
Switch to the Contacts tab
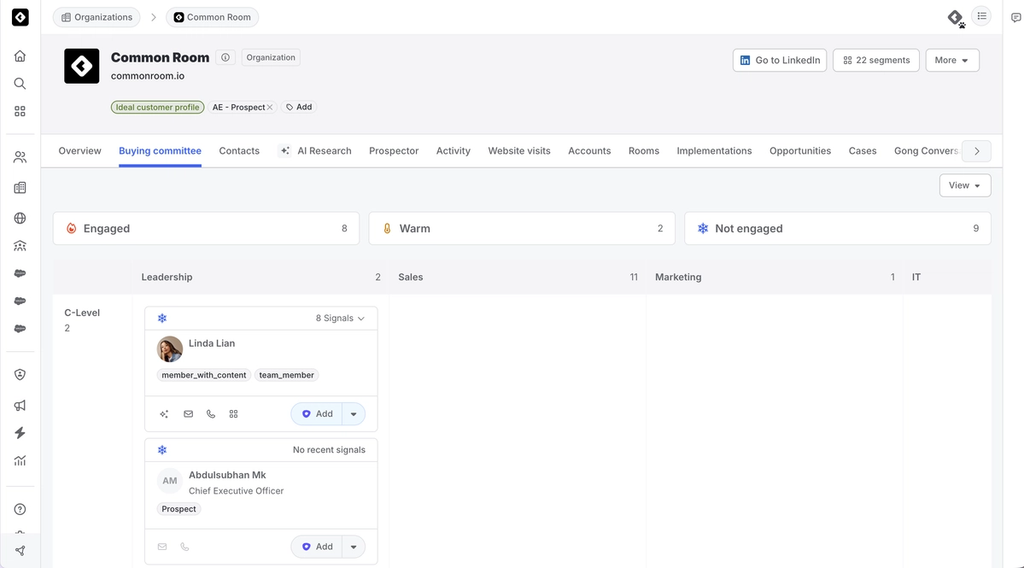pyautogui.click(x=239, y=151)
